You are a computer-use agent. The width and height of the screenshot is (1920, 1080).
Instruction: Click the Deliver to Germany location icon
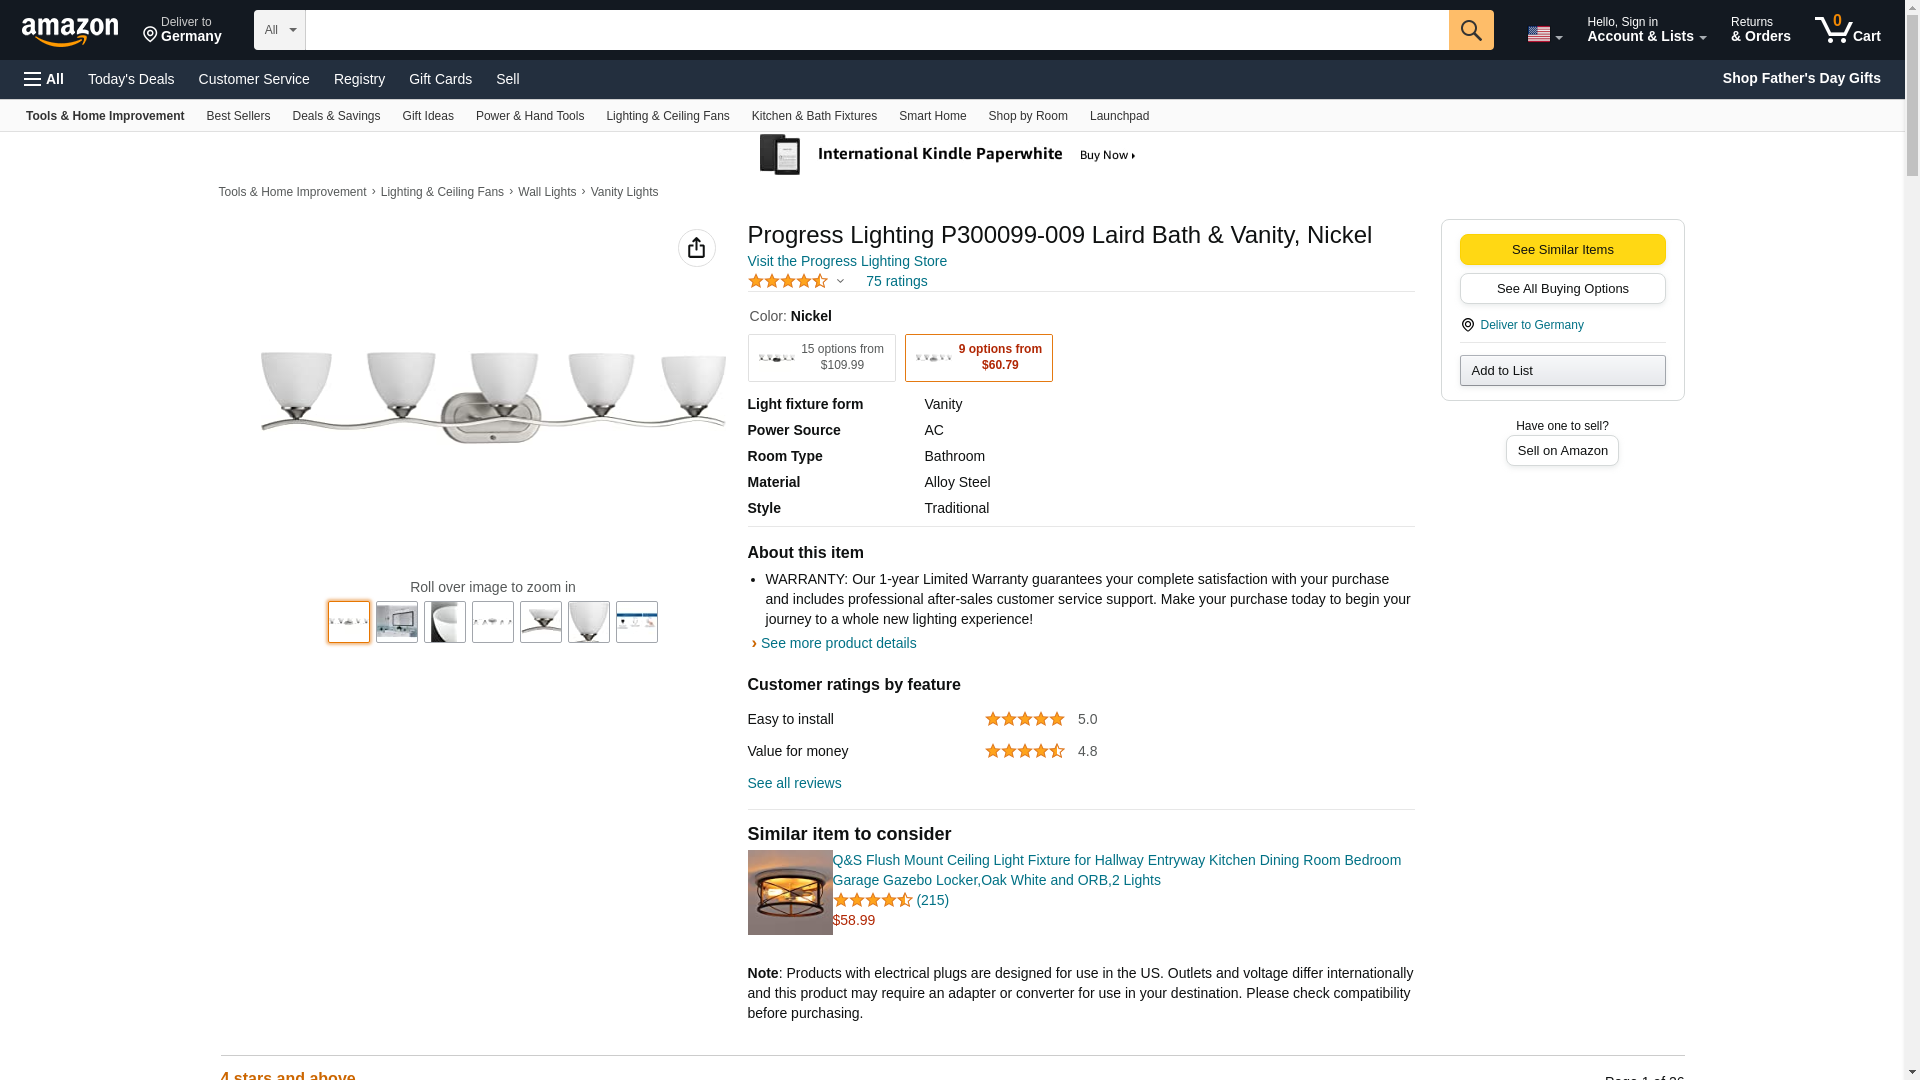tap(1468, 325)
